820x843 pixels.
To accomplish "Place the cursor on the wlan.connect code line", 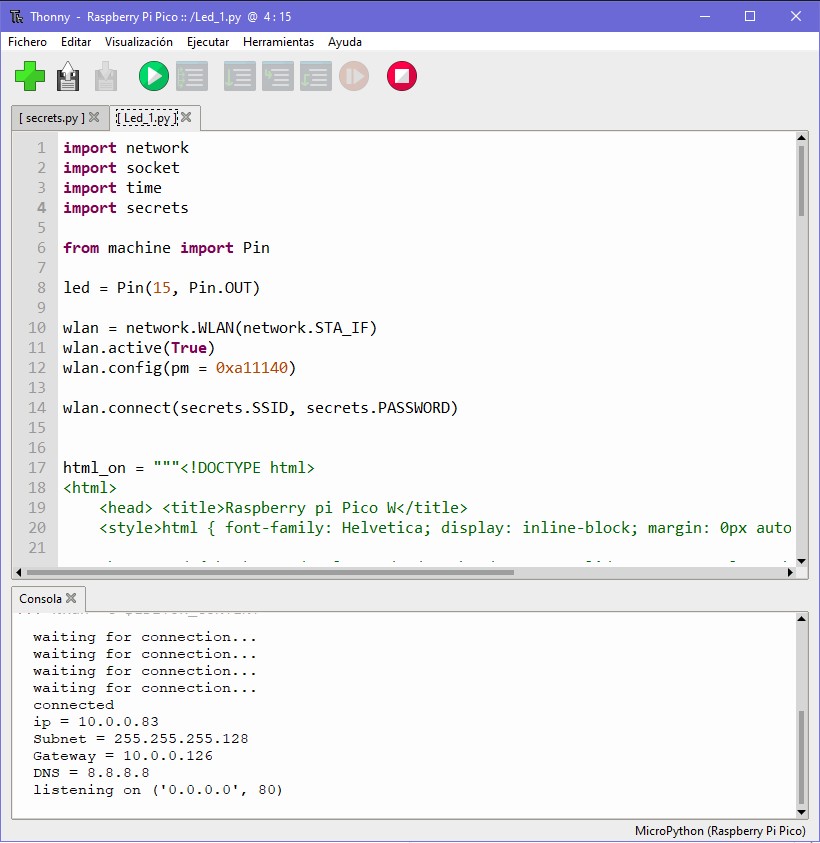I will 260,408.
